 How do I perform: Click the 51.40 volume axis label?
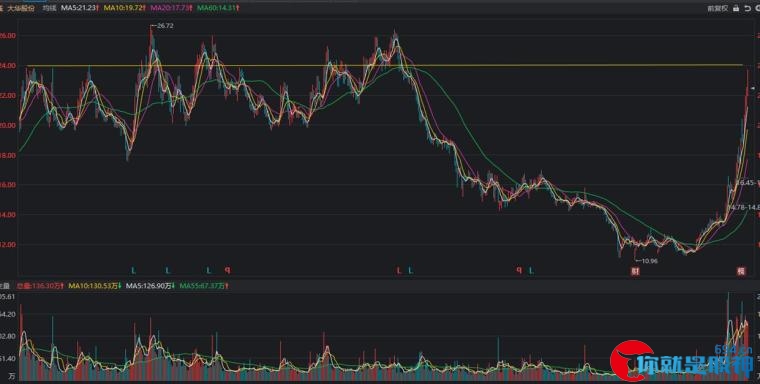coord(8,358)
